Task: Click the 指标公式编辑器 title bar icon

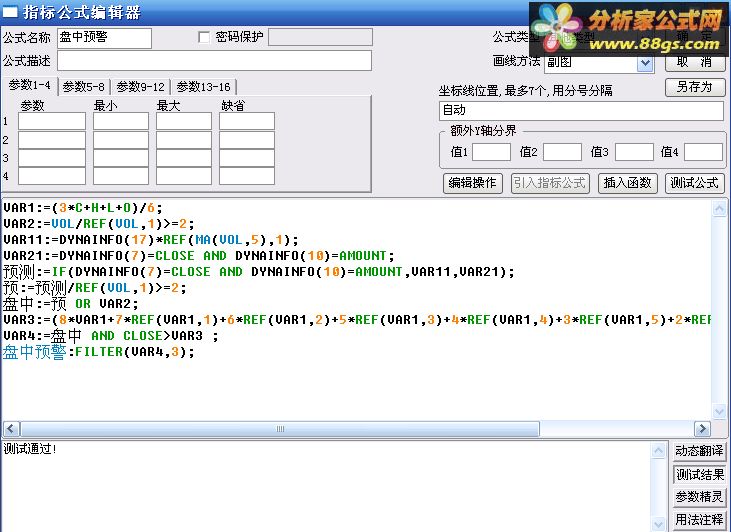Action: (10, 12)
